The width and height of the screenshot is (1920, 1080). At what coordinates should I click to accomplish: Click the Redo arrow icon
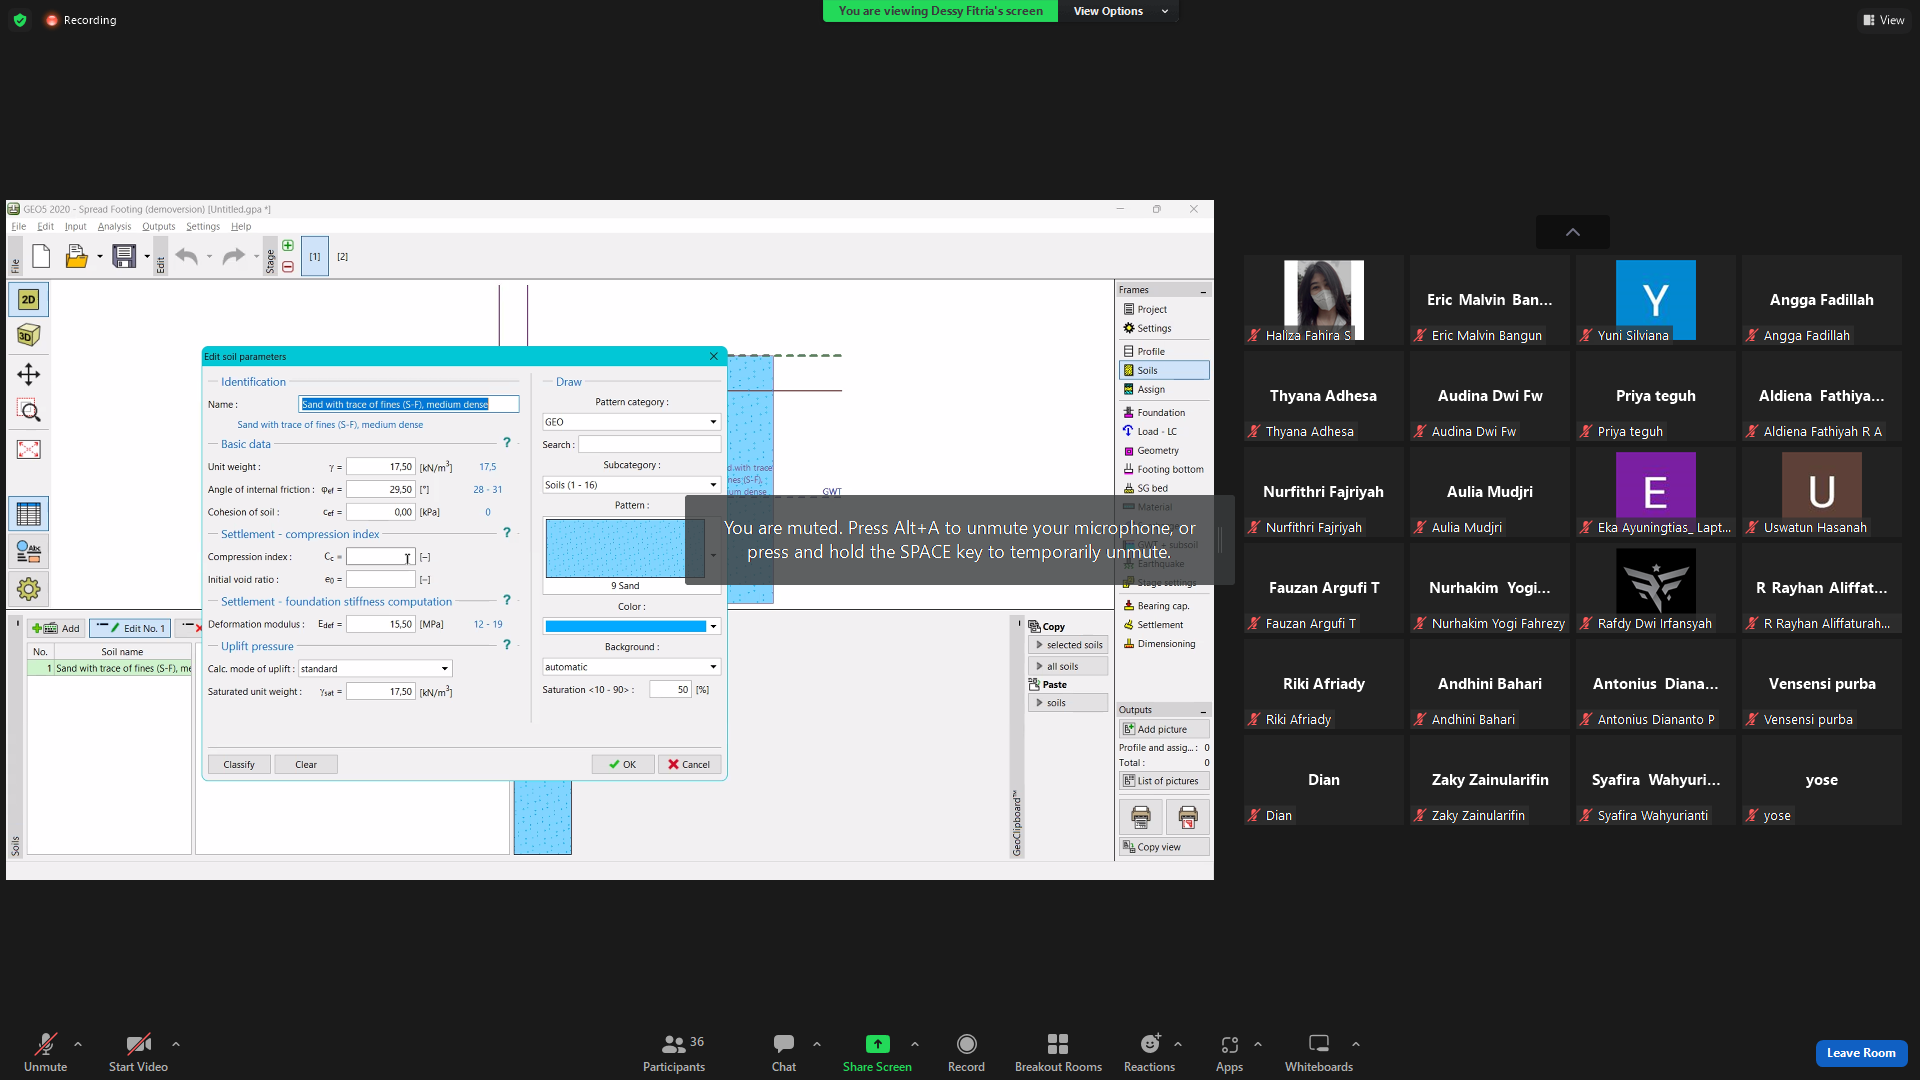(x=233, y=257)
